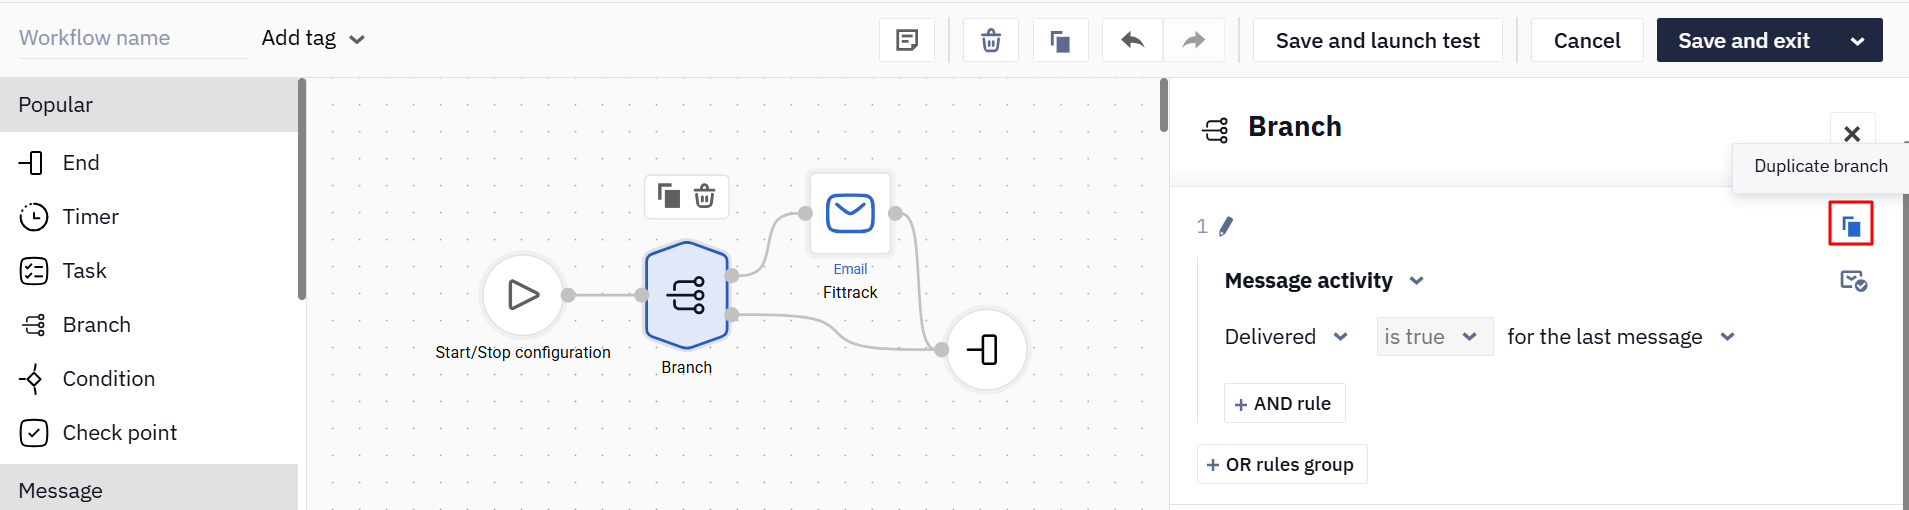The image size is (1909, 510).
Task: Select the End node on the canvas
Action: tap(986, 349)
